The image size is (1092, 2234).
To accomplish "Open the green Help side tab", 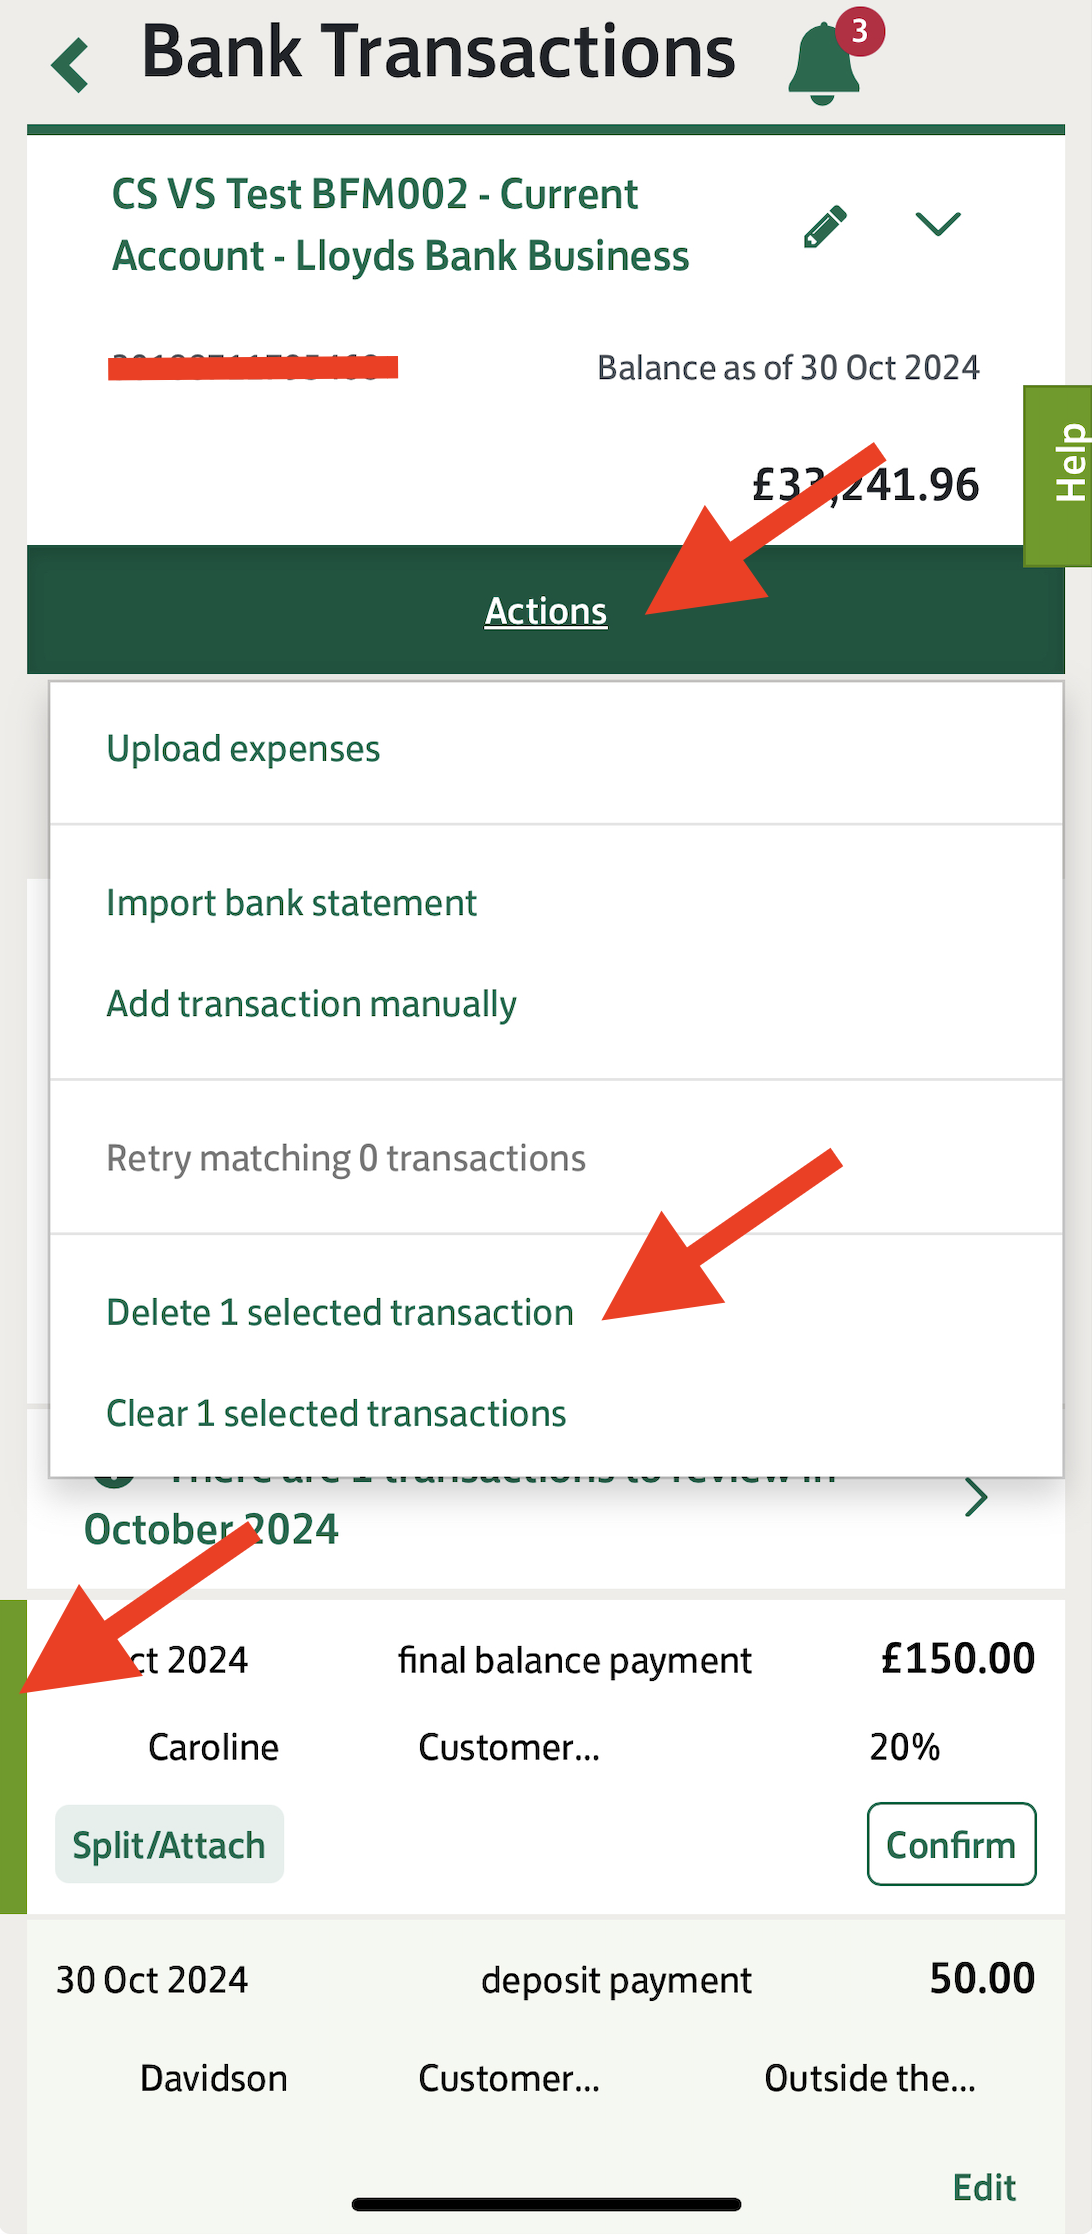I will (x=1059, y=476).
